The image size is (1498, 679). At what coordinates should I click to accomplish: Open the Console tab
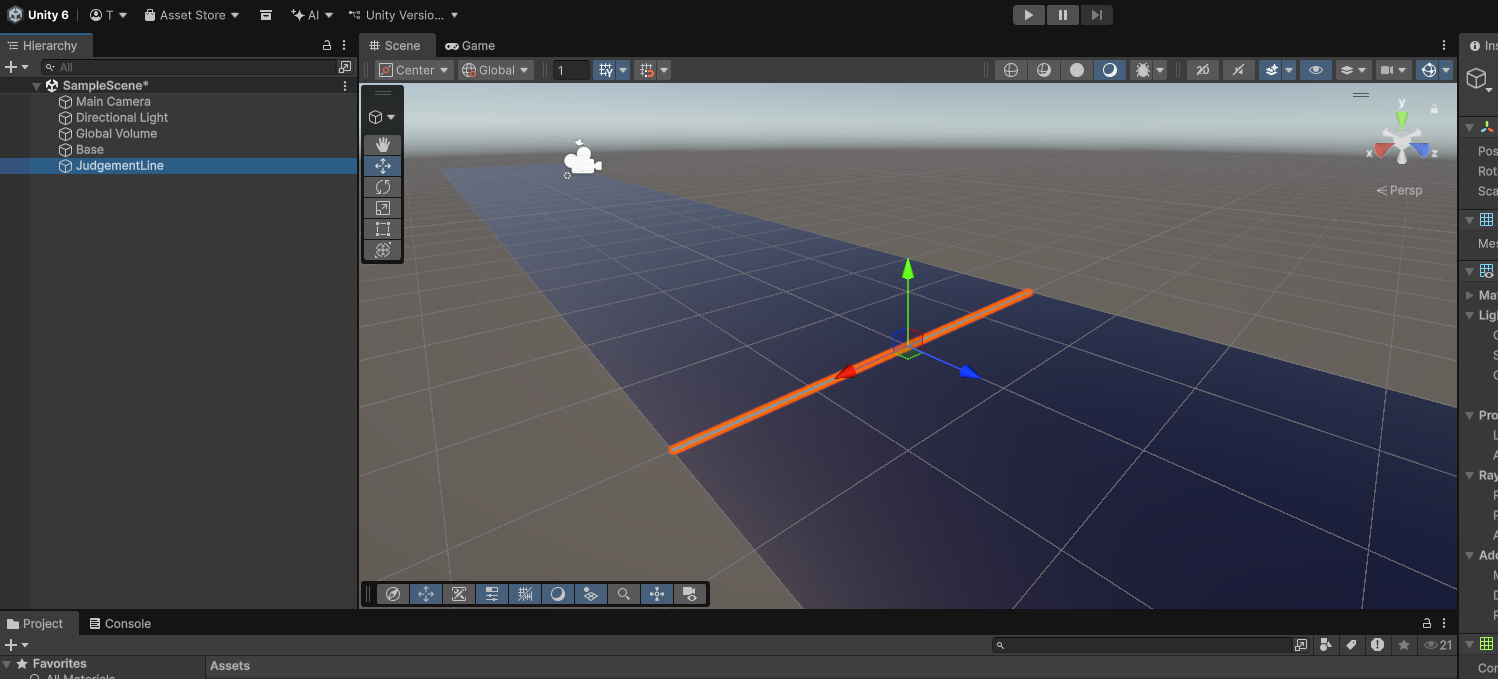[x=119, y=624]
